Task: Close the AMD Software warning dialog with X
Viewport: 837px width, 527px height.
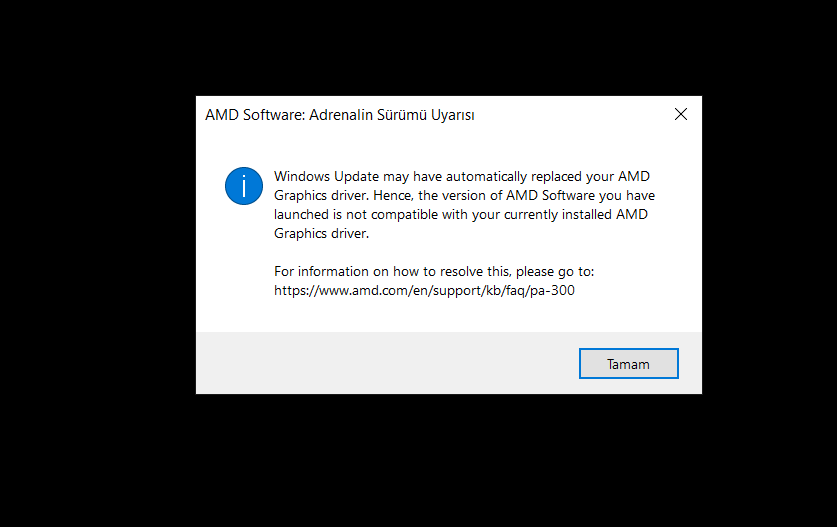Action: 681,114
